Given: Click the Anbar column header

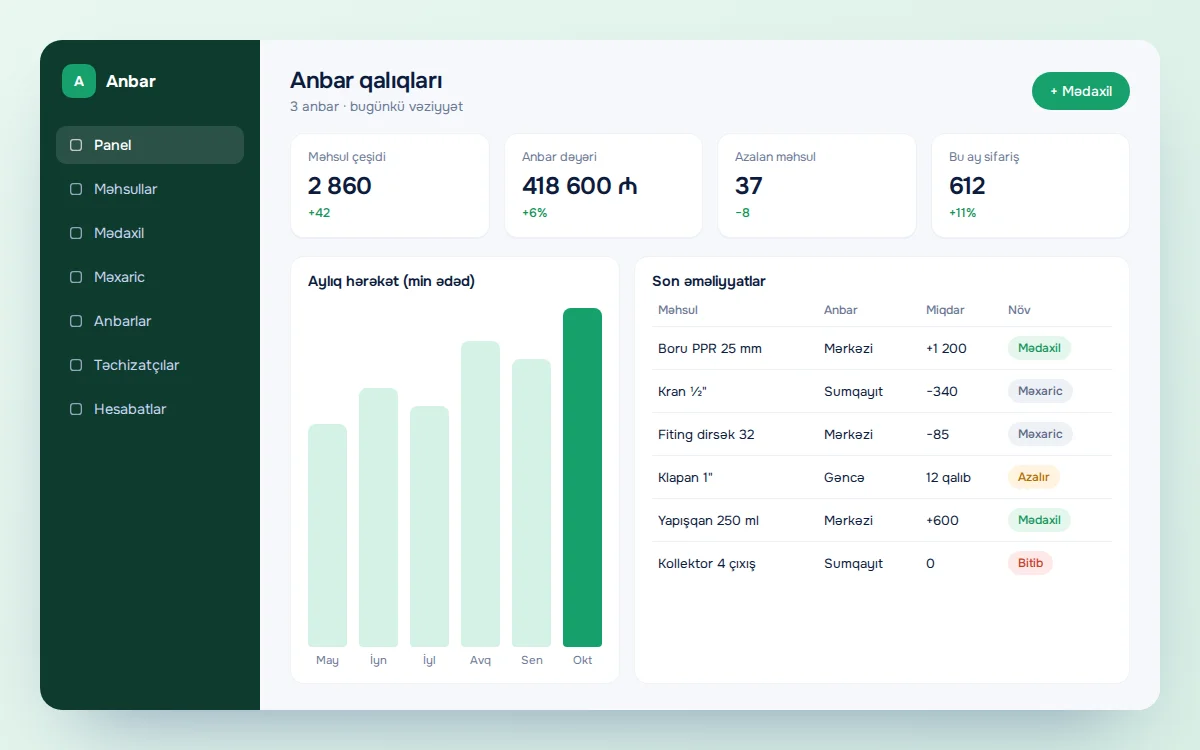Looking at the screenshot, I should 841,310.
